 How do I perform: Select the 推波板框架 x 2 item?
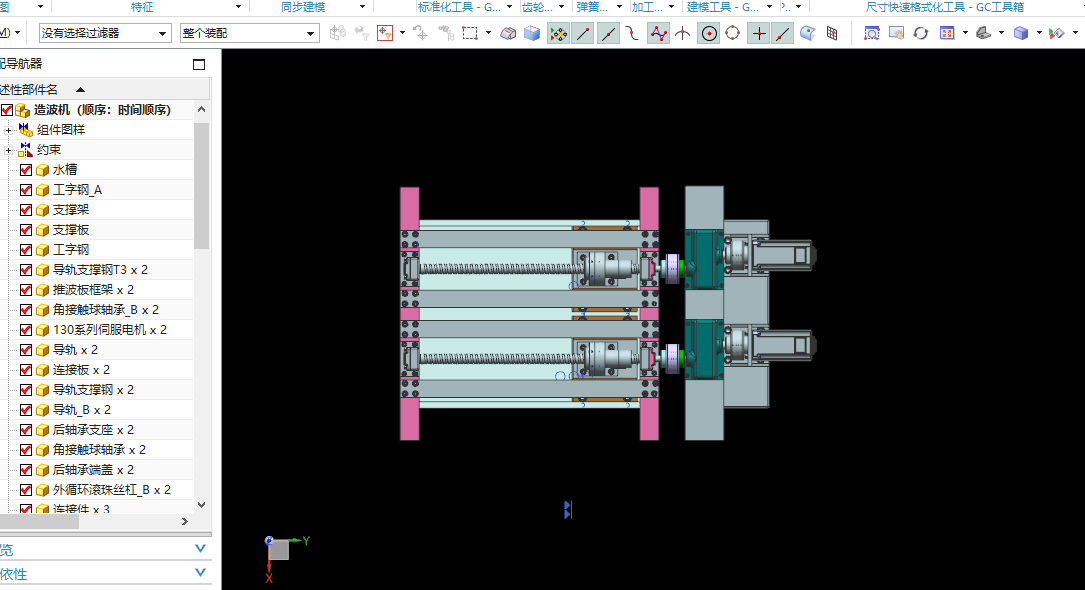coord(93,290)
